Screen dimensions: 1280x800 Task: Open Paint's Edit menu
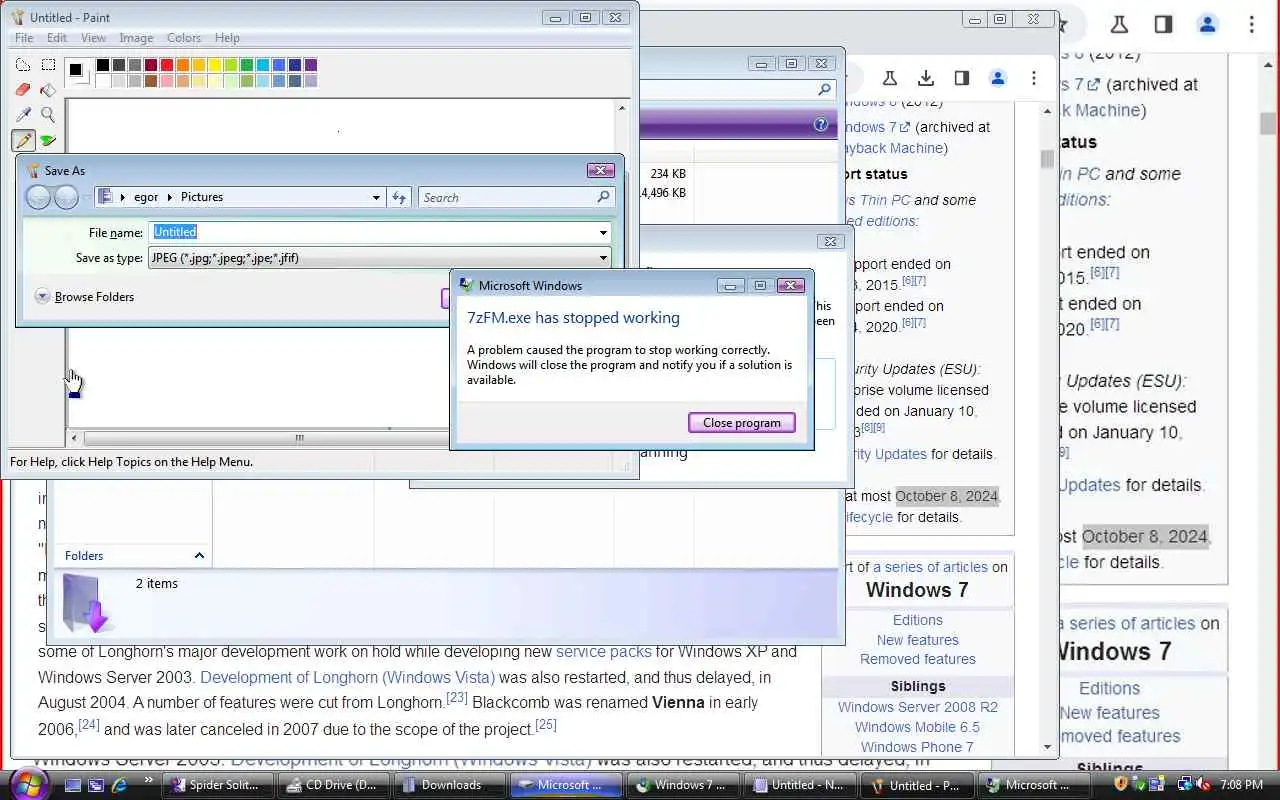coord(57,38)
